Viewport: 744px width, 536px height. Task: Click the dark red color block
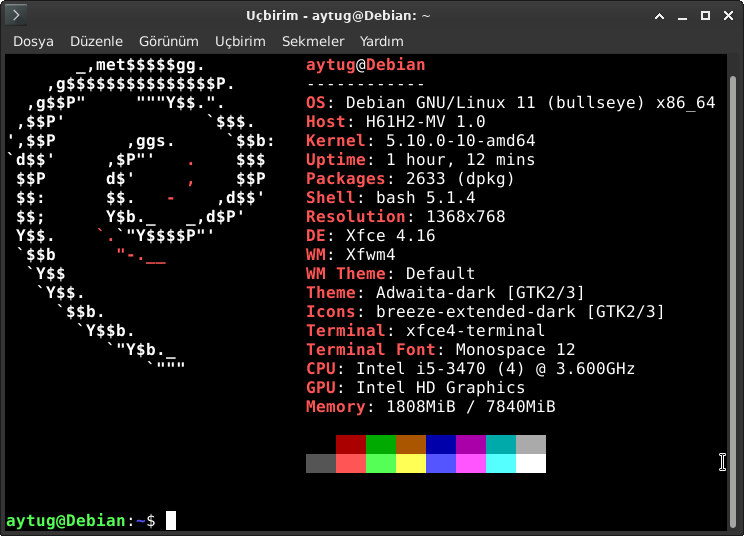click(351, 444)
